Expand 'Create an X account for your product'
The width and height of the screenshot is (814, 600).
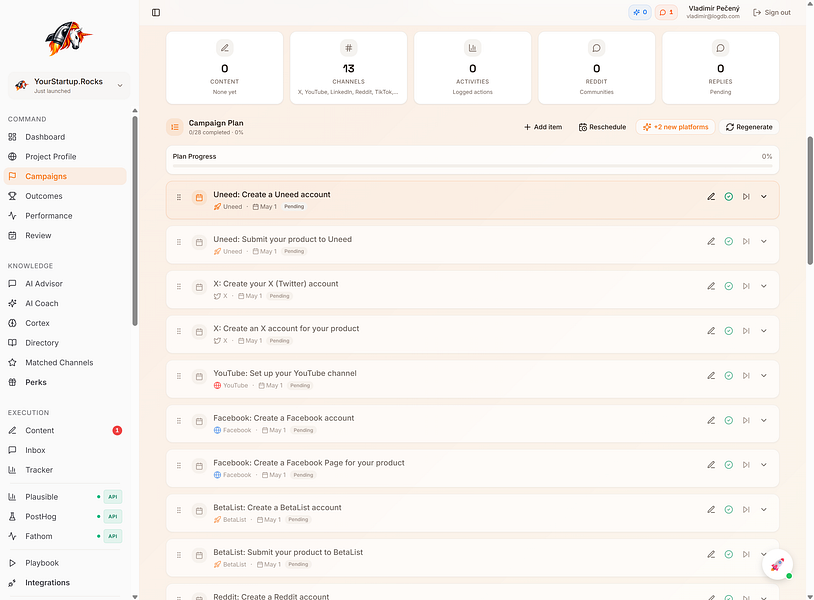point(764,331)
